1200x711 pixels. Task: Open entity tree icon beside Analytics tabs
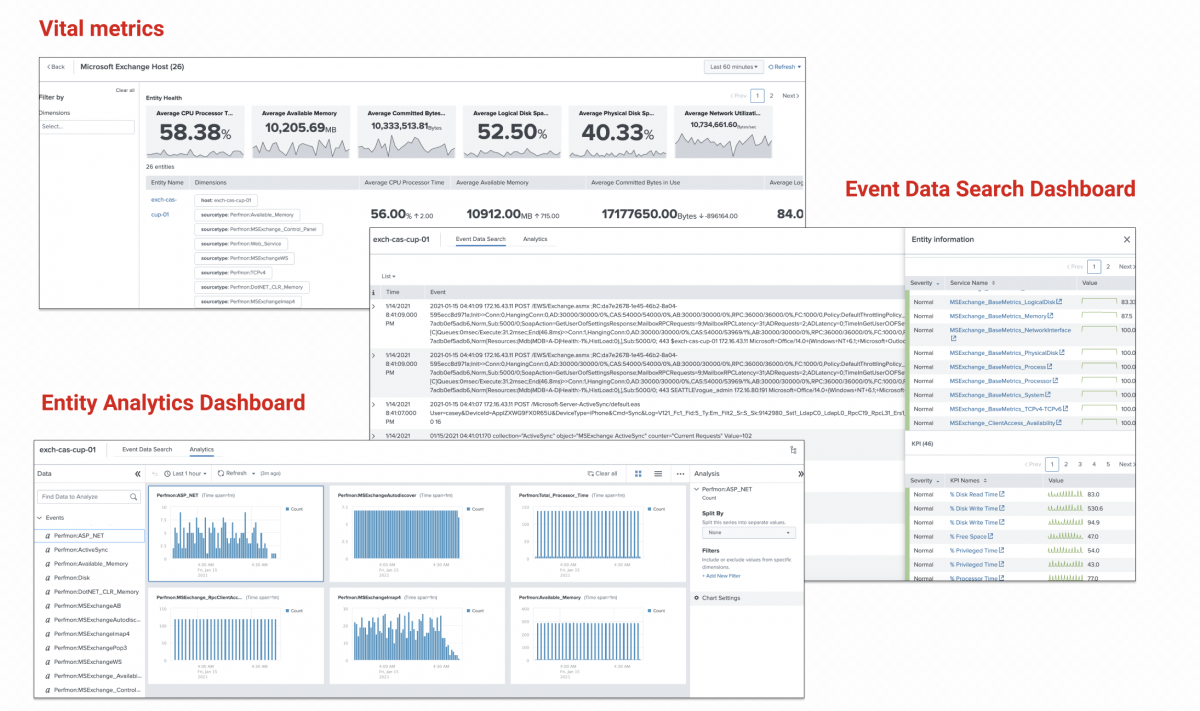coord(793,450)
